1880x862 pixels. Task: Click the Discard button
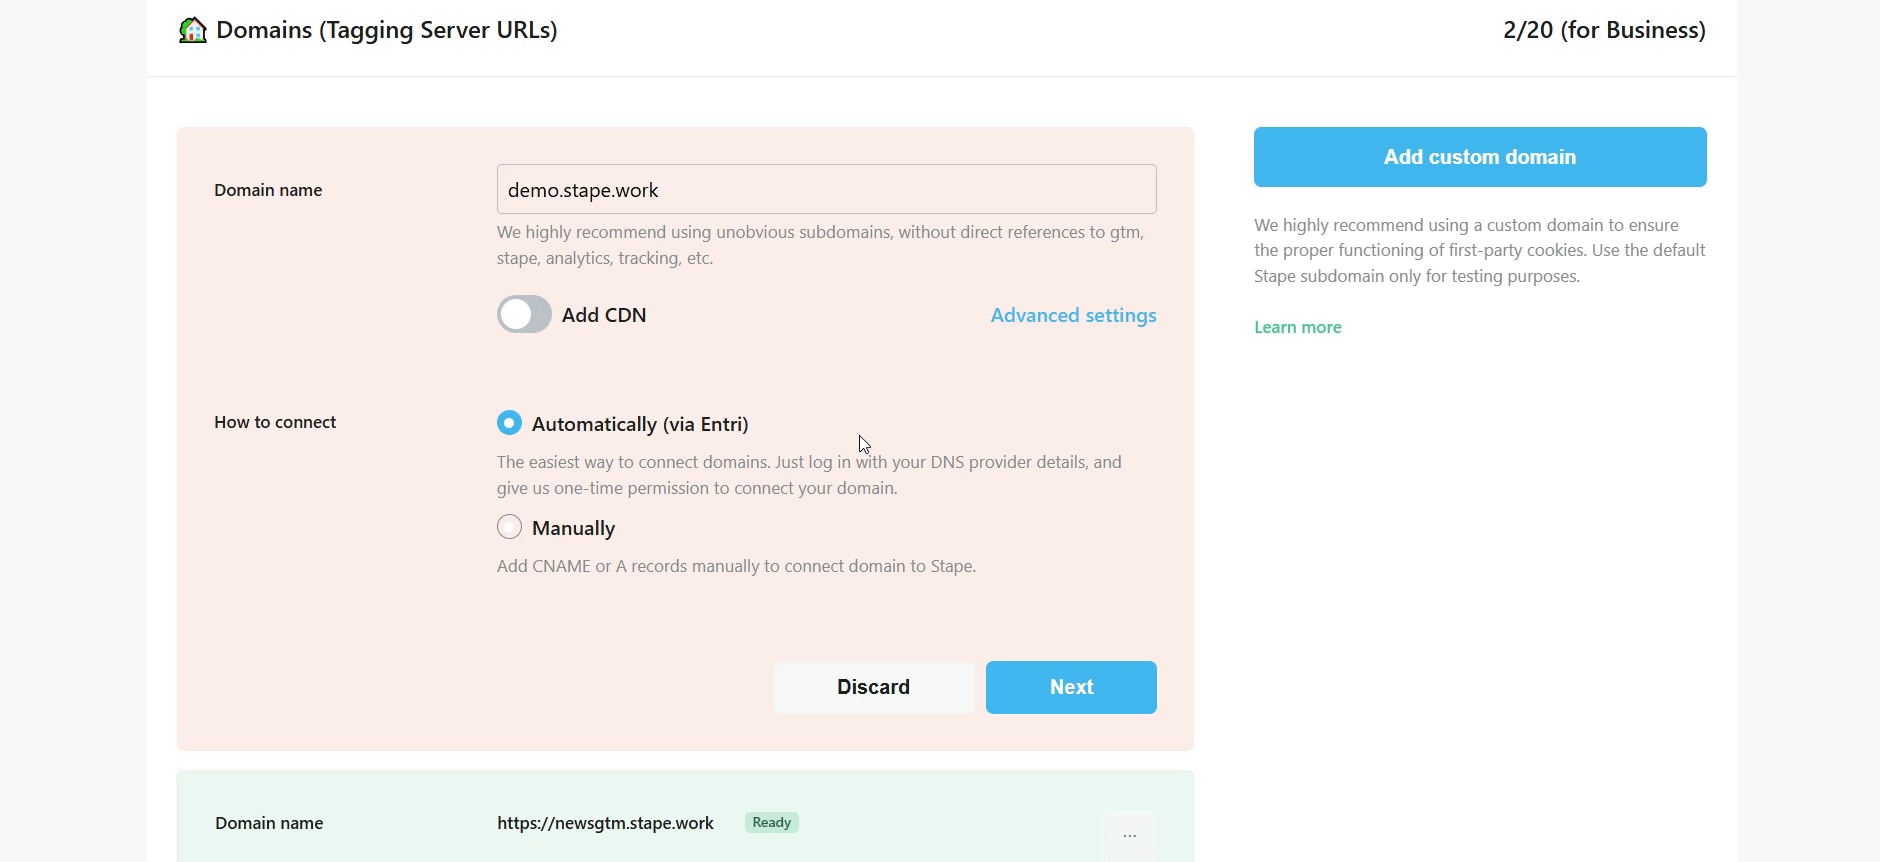pyautogui.click(x=873, y=687)
